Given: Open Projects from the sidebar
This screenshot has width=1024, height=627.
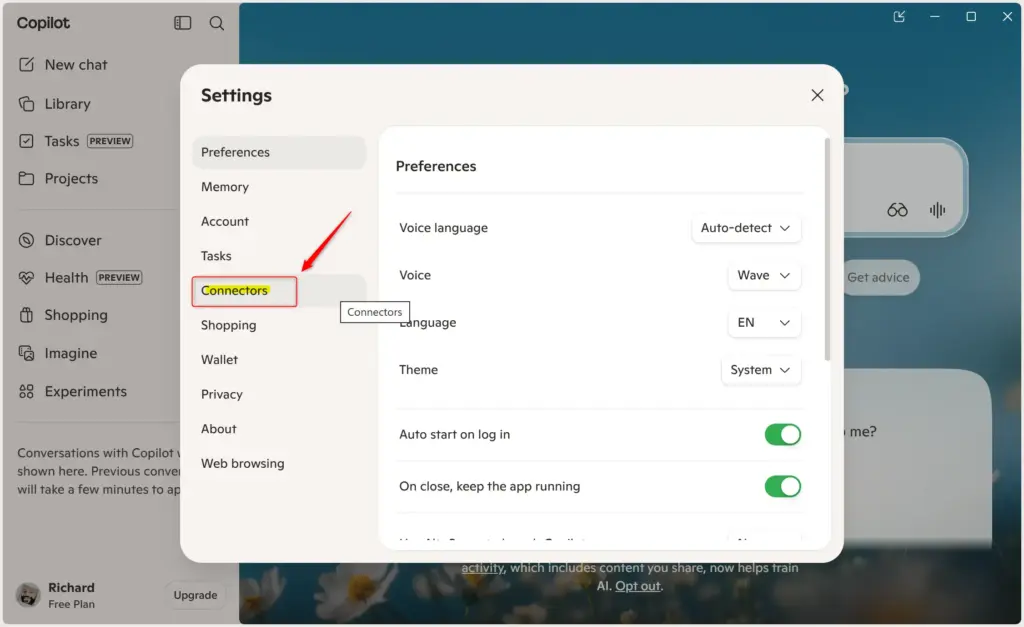Looking at the screenshot, I should [71, 178].
